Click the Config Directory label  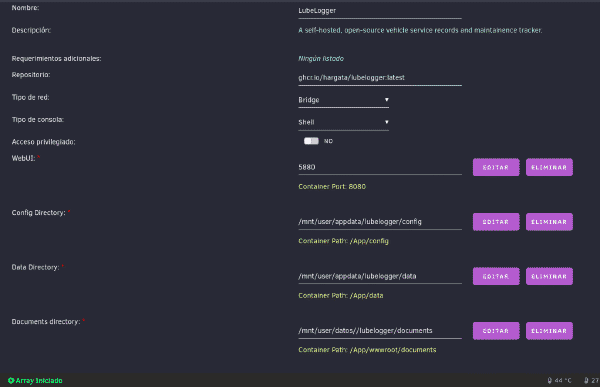[x=38, y=213]
